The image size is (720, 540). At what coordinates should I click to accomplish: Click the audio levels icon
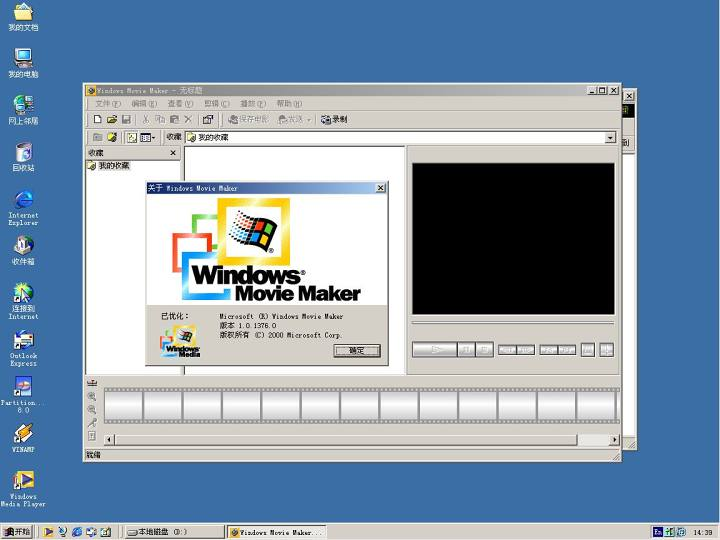(x=92, y=436)
